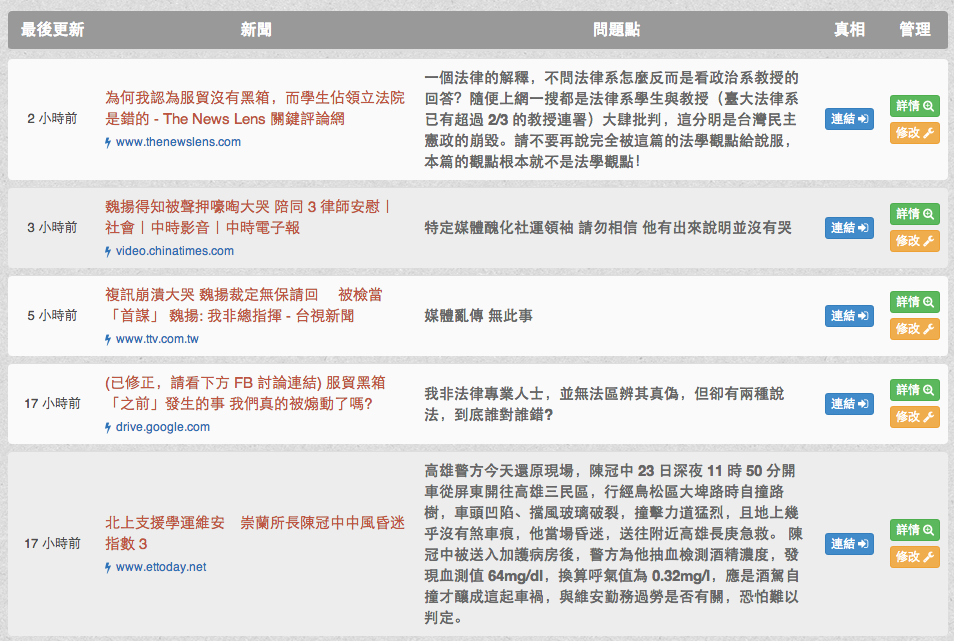This screenshot has height=641, width=954.
Task: Click 修改 for 服貿黑箱「之前」row
Action: tap(914, 417)
